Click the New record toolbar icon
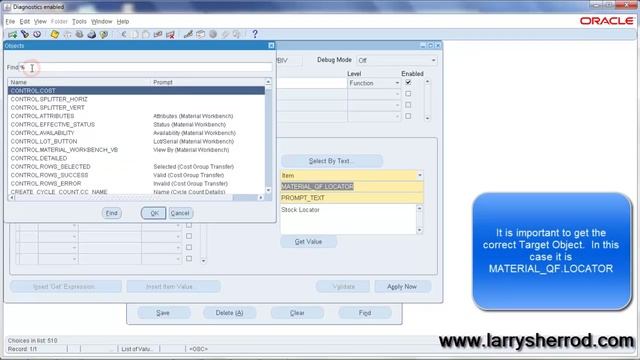This screenshot has width=640, height=360. click(12, 34)
